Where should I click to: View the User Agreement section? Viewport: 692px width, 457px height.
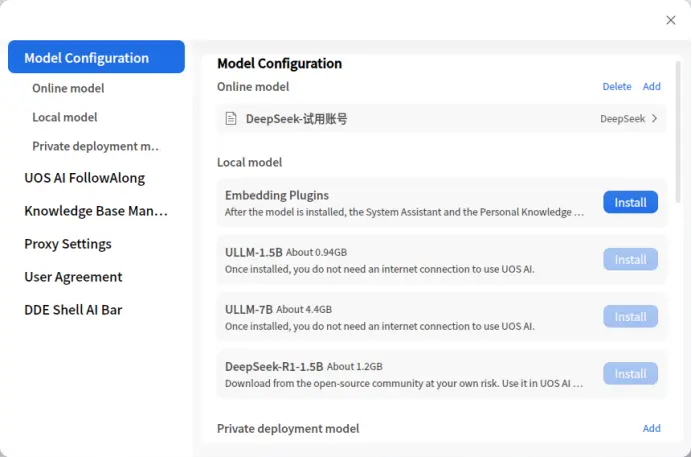pos(73,277)
